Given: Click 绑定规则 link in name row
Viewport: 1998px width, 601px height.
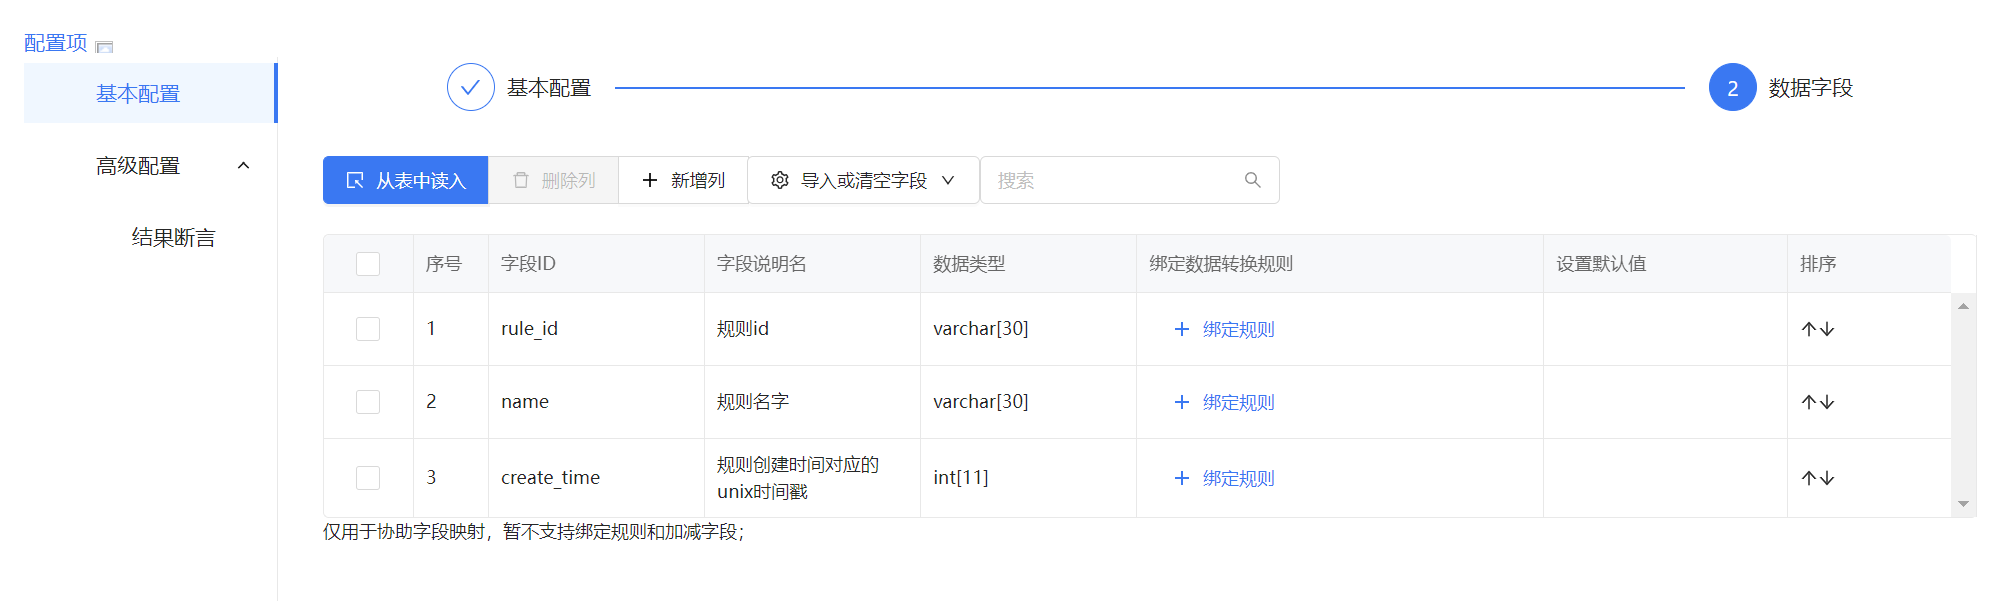Looking at the screenshot, I should [x=1238, y=402].
